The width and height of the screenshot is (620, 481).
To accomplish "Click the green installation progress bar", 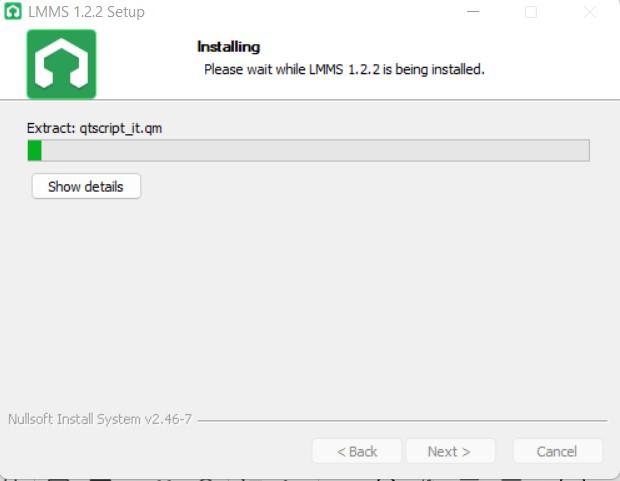I will 308,150.
